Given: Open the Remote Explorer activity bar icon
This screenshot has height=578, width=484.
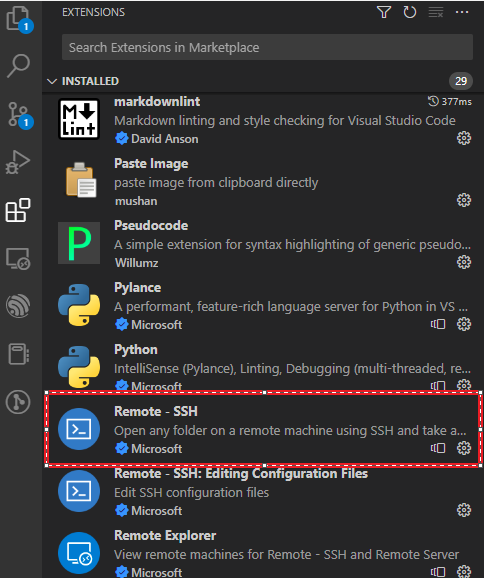Looking at the screenshot, I should [x=18, y=258].
